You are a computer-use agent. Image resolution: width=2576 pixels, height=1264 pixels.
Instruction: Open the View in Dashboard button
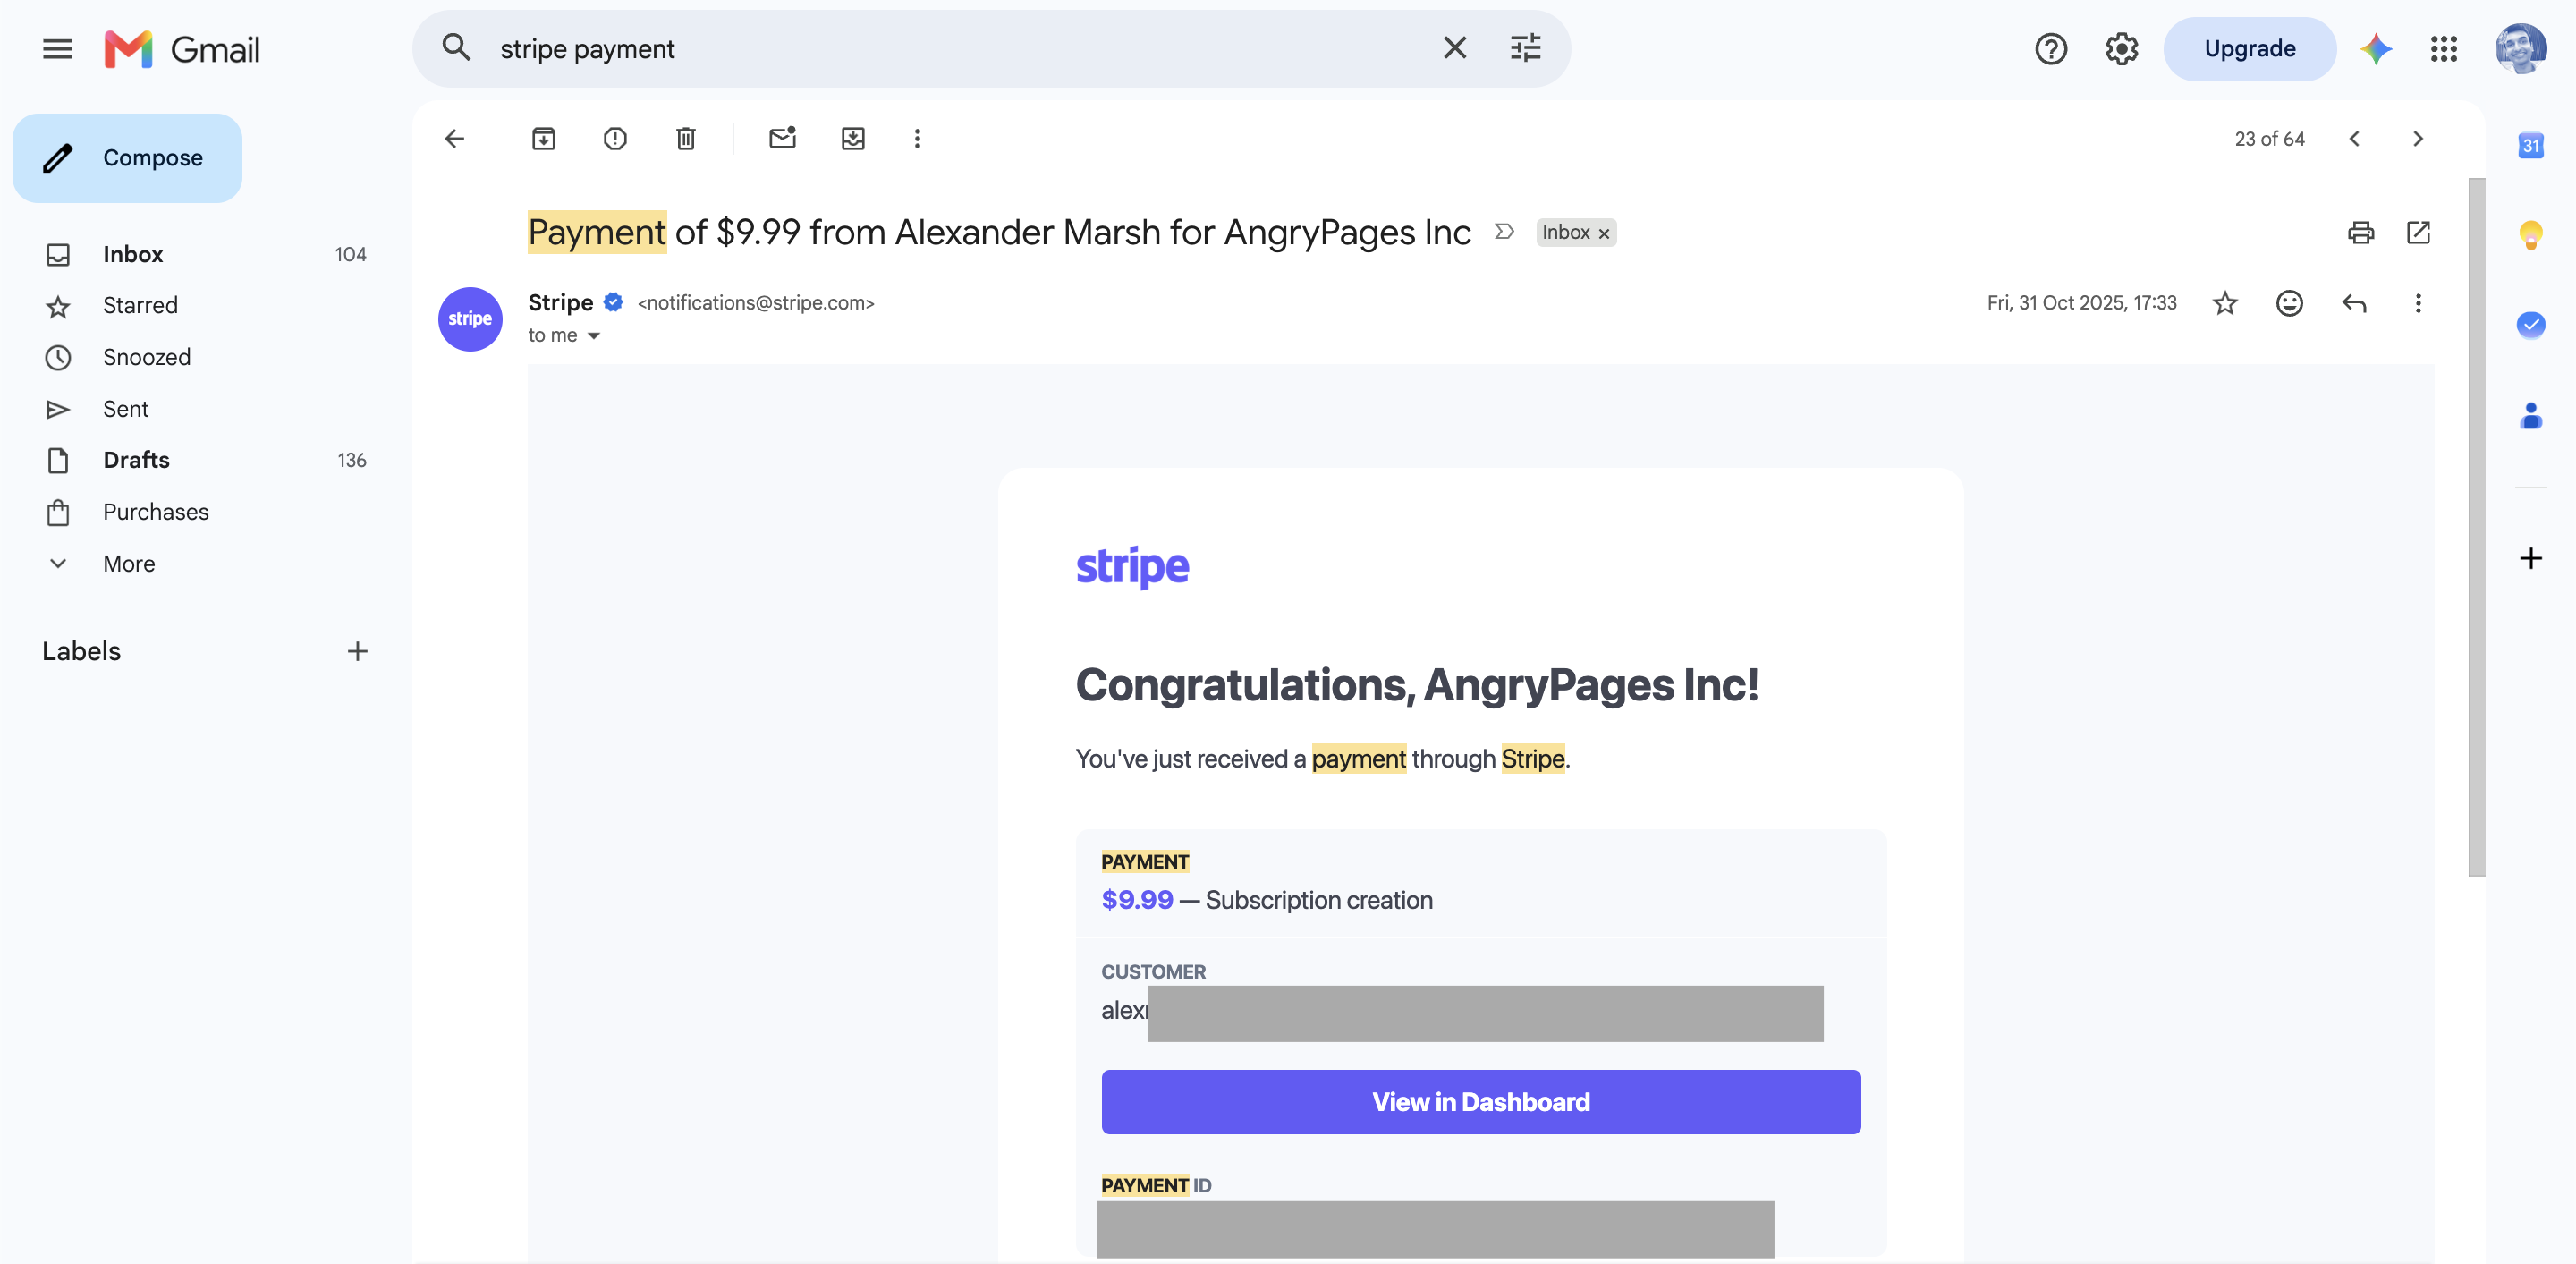pyautogui.click(x=1481, y=1102)
